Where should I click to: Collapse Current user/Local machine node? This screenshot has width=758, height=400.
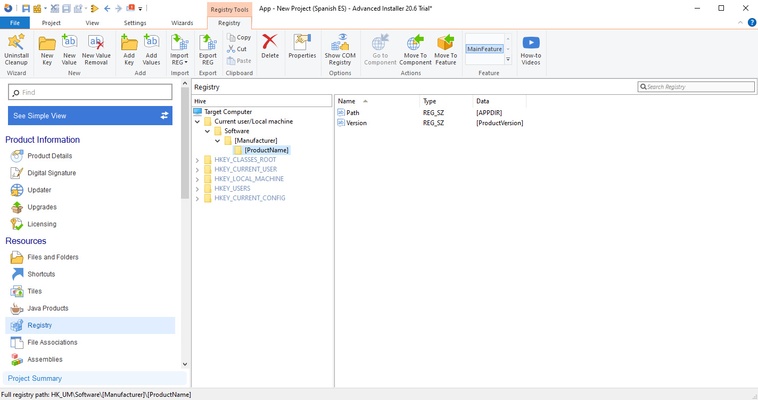point(197,121)
